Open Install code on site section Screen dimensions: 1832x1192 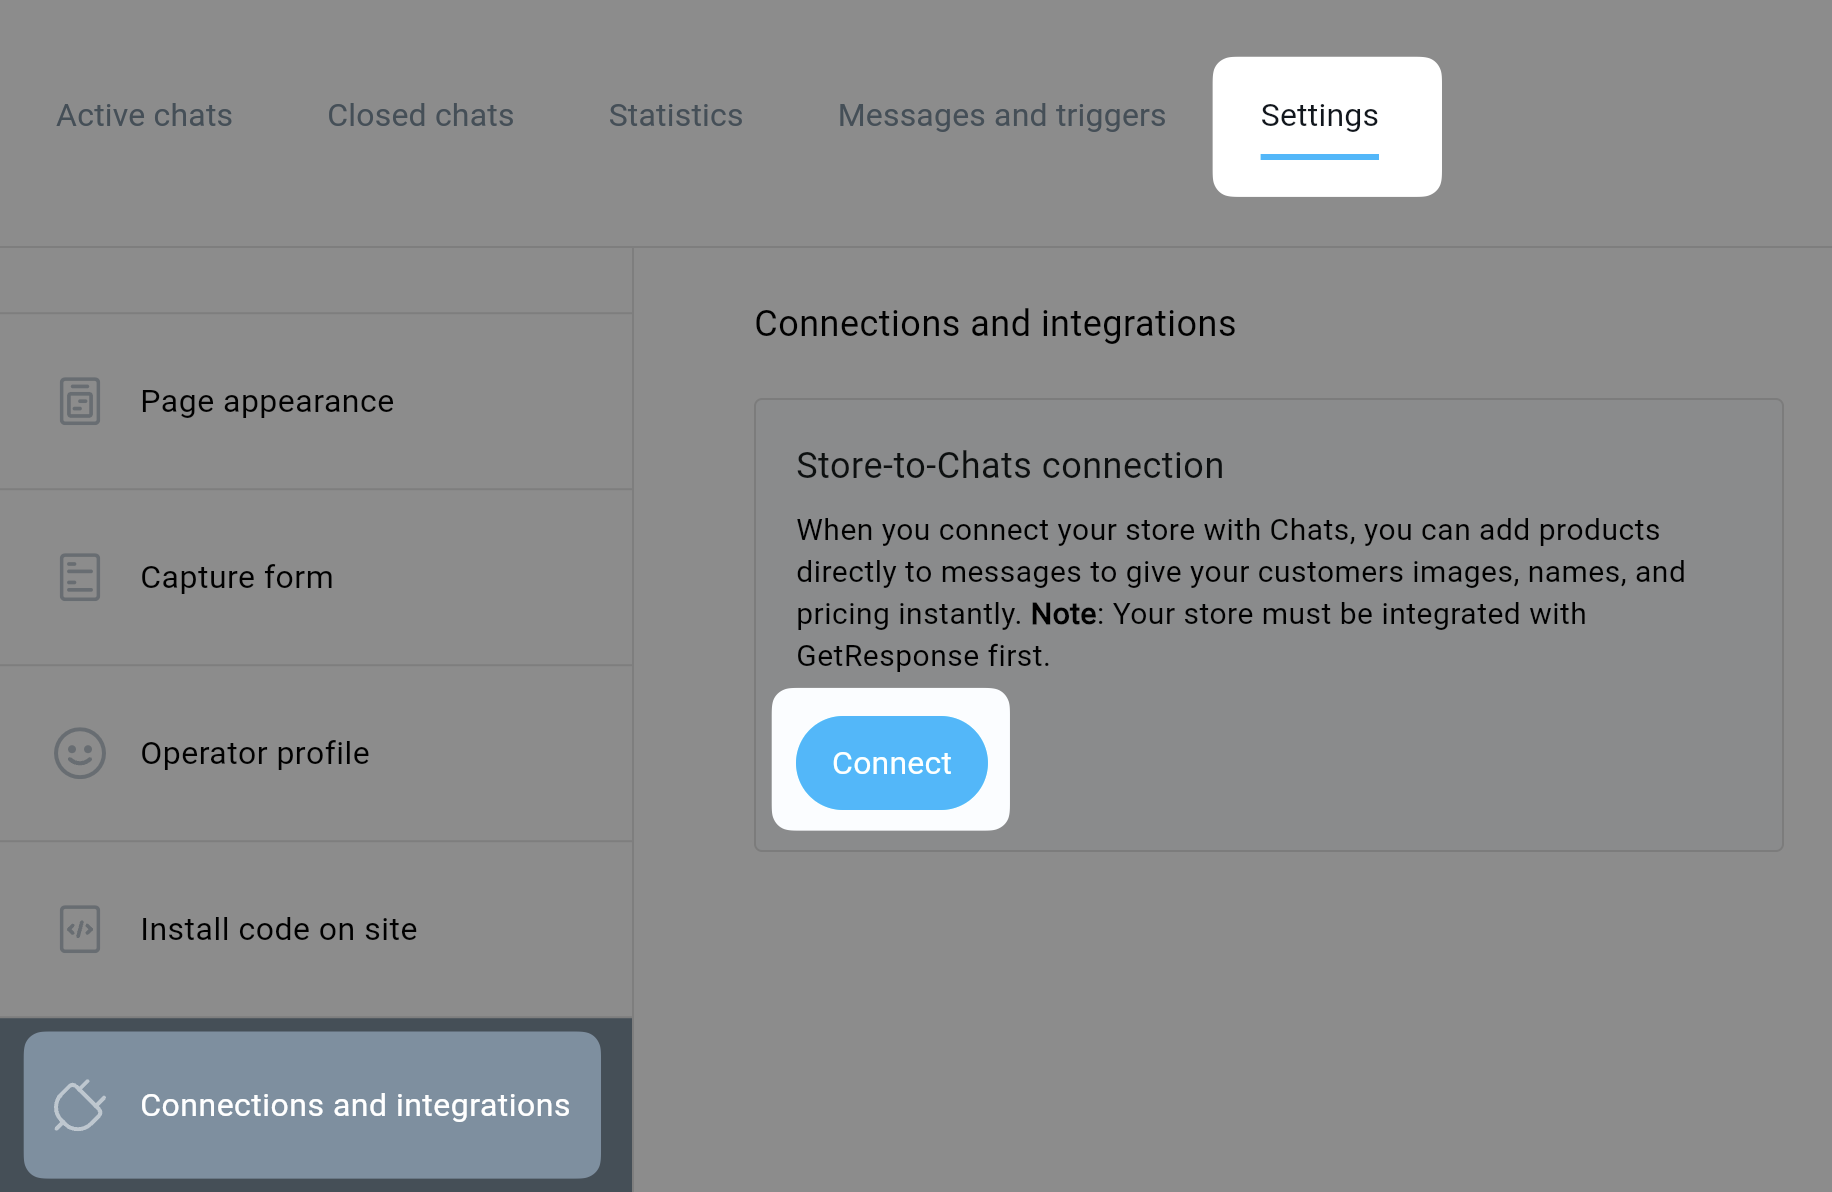pyautogui.click(x=279, y=929)
